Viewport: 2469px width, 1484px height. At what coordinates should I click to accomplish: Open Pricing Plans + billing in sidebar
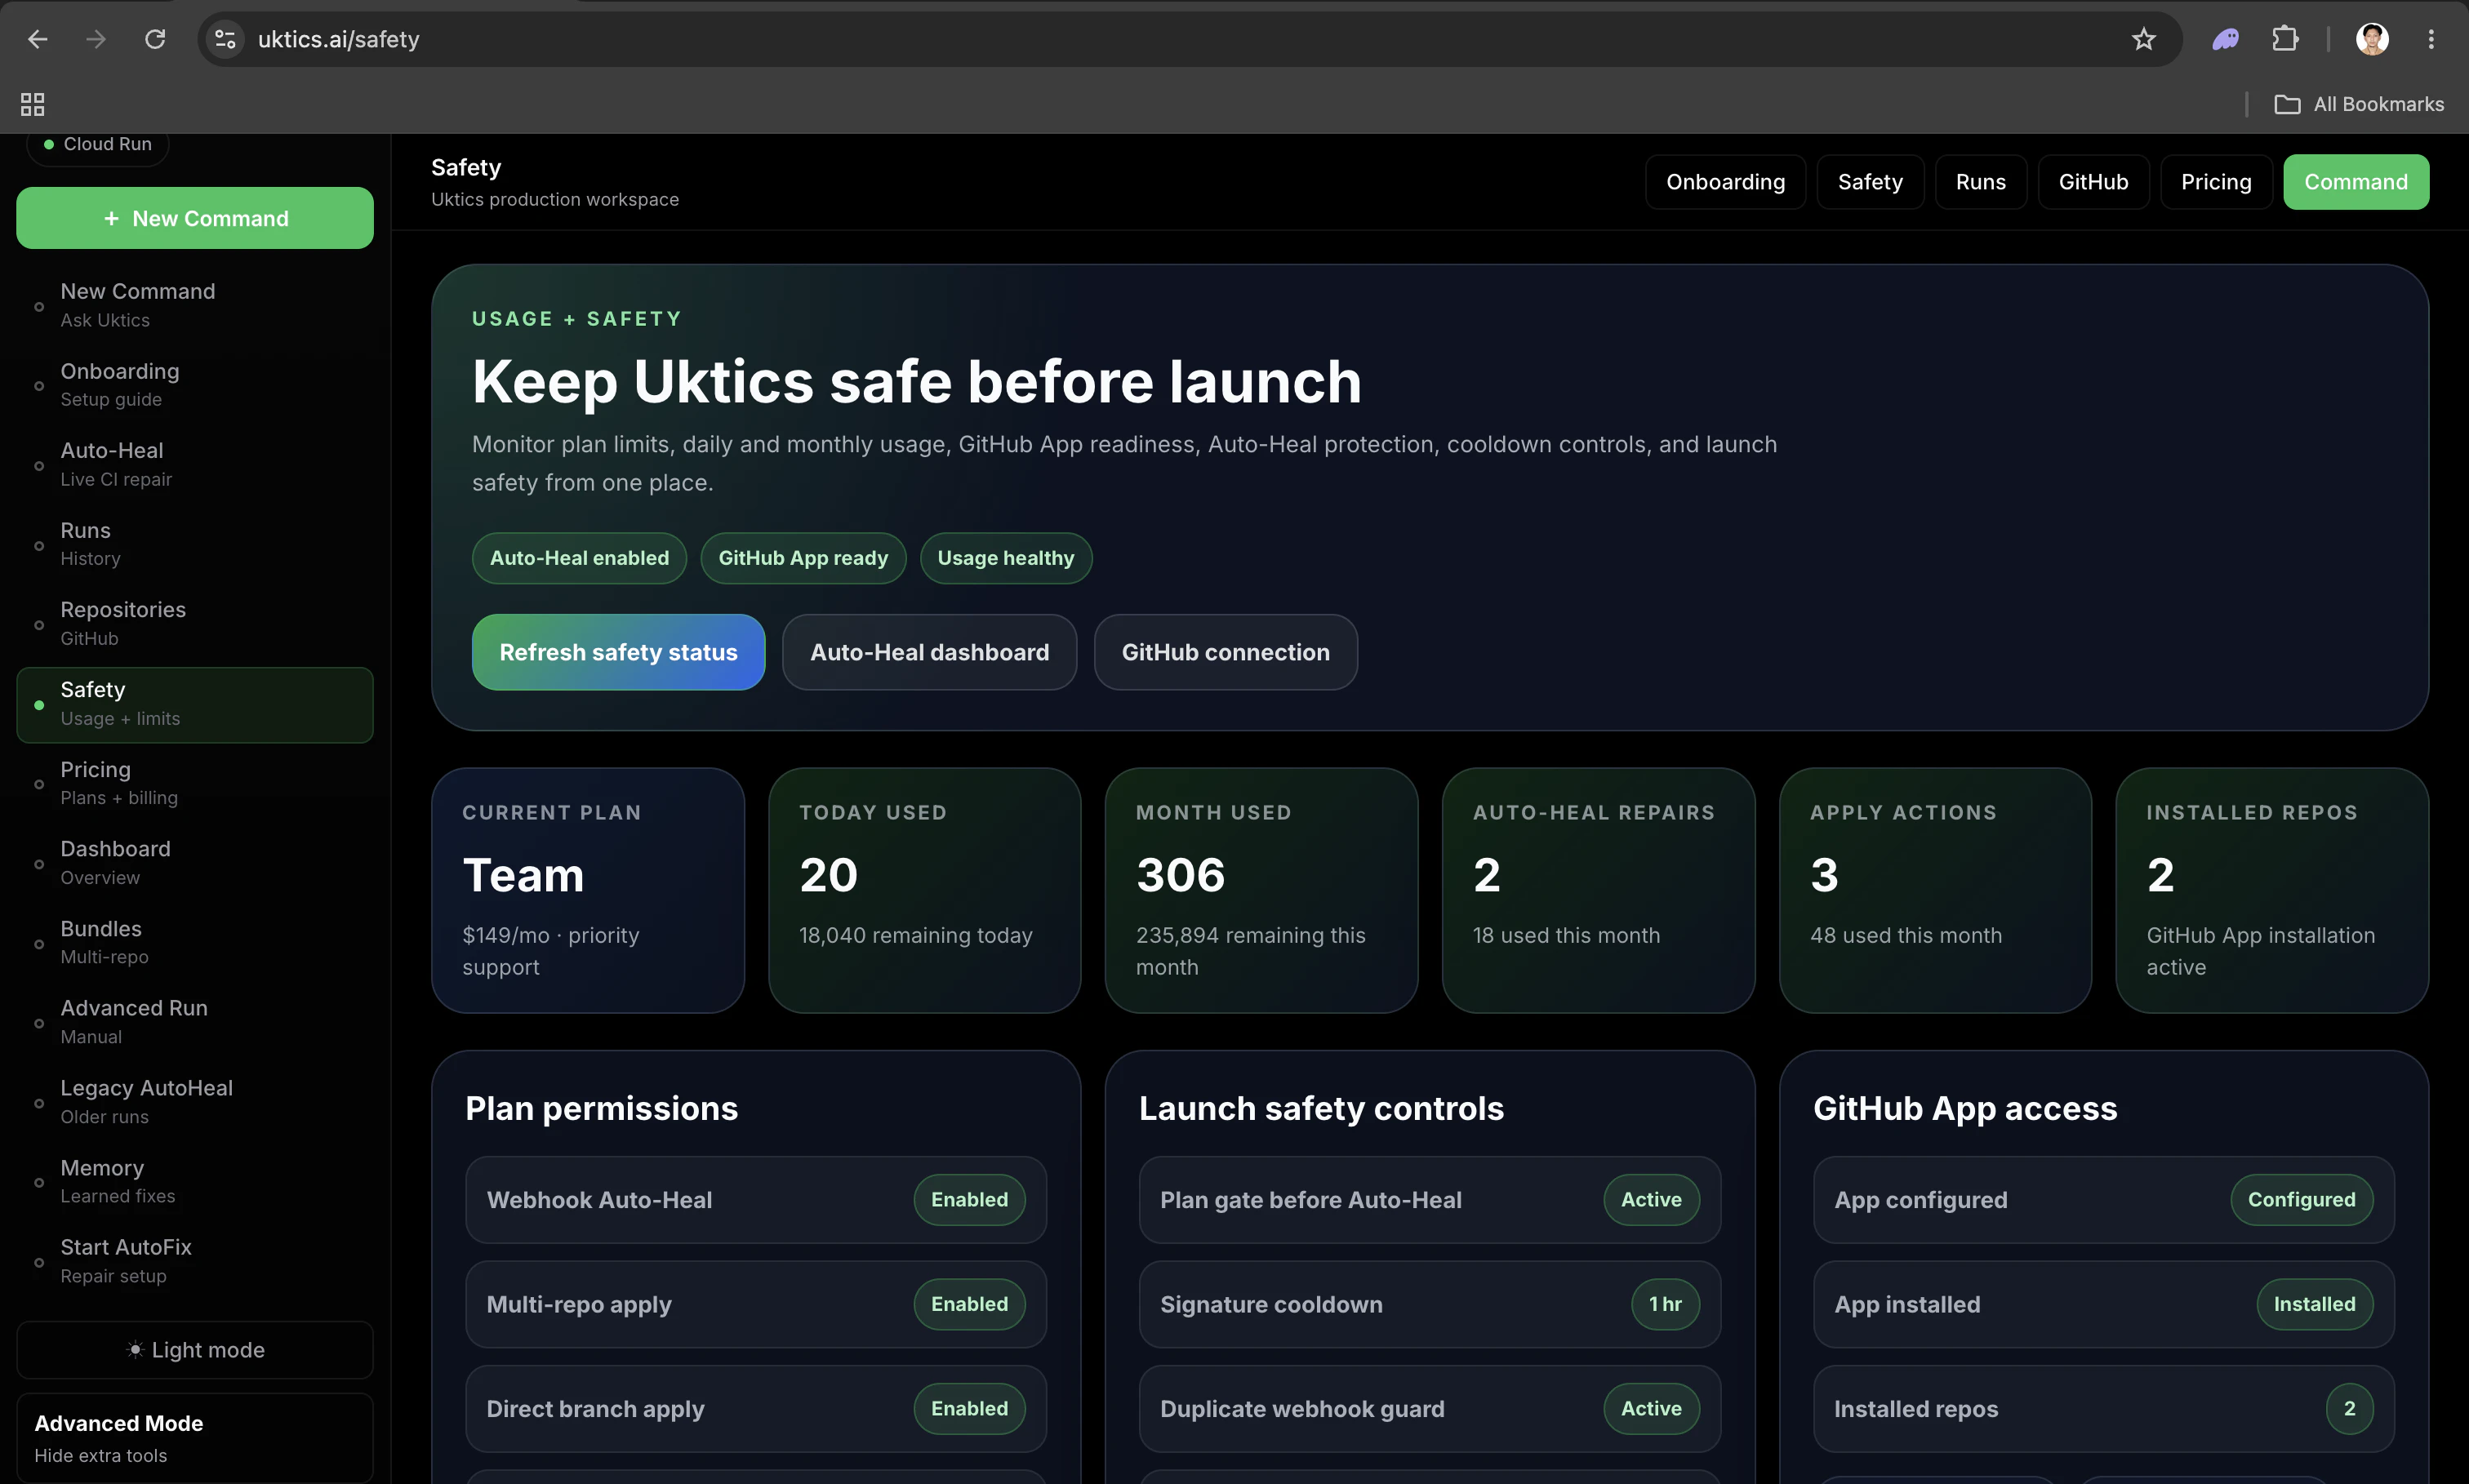[195, 783]
